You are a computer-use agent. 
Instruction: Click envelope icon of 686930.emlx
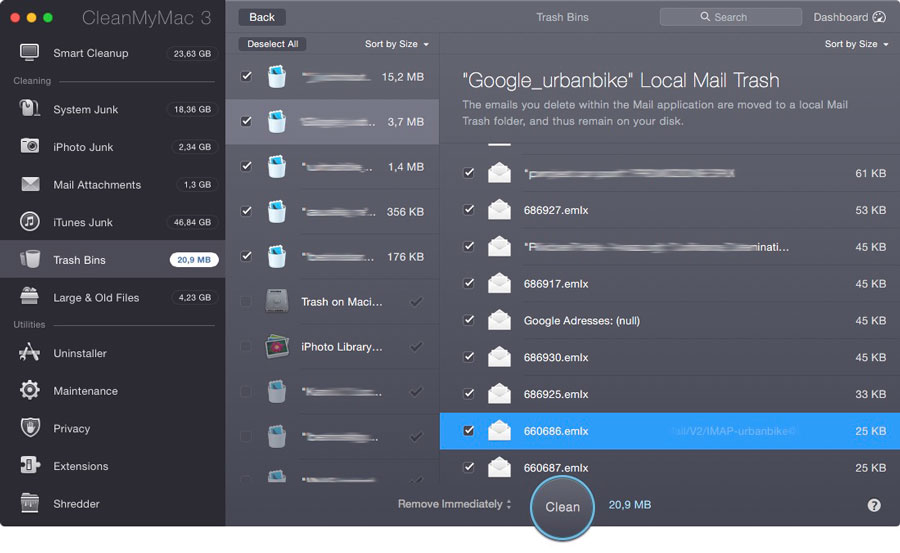pyautogui.click(x=499, y=357)
